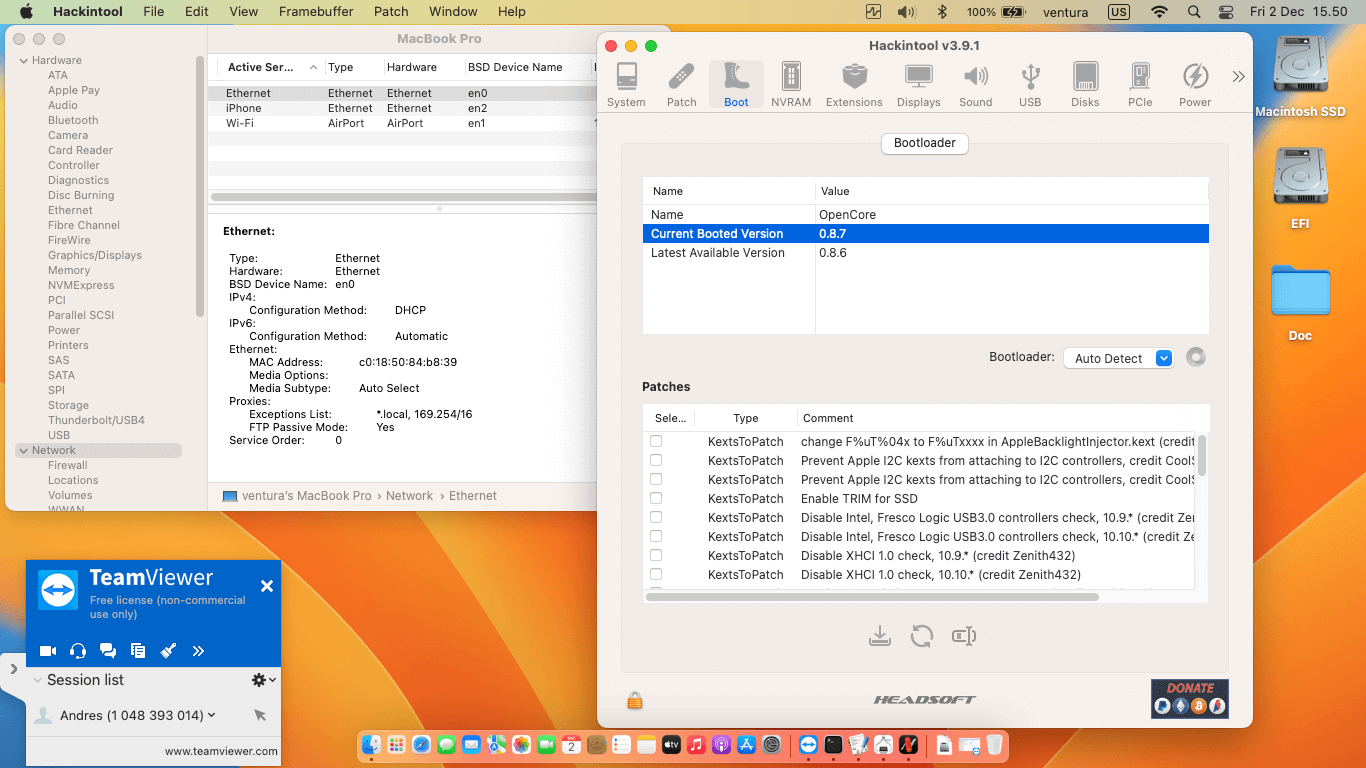Image resolution: width=1366 pixels, height=768 pixels.
Task: Open the www.teamviewer.com link
Action: click(x=221, y=751)
